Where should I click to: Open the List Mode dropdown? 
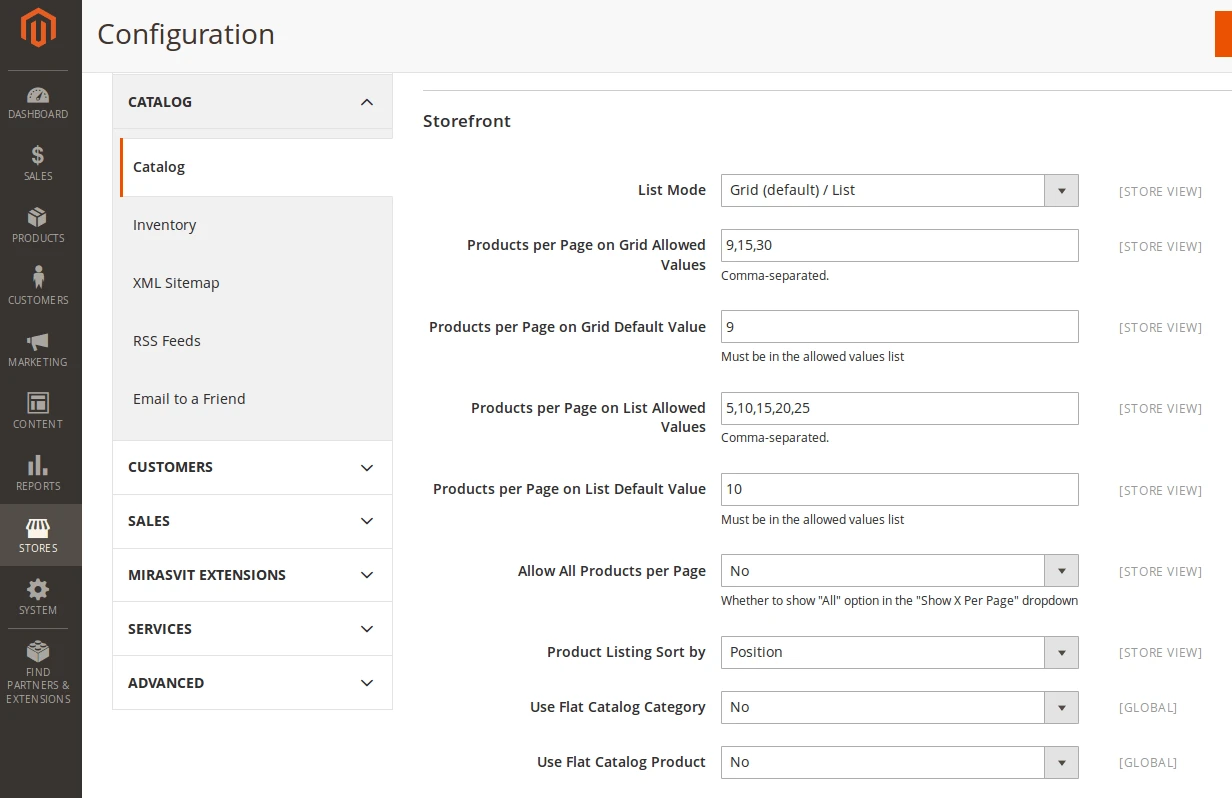tap(1061, 190)
